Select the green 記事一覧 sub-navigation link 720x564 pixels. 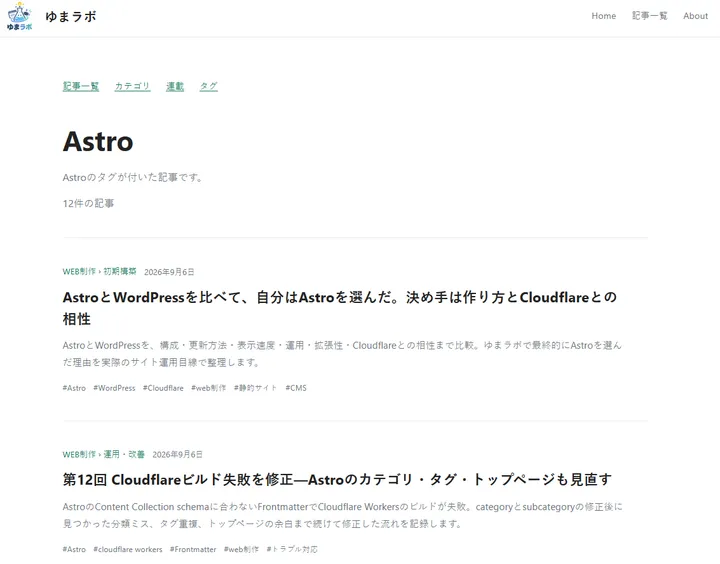click(x=81, y=86)
